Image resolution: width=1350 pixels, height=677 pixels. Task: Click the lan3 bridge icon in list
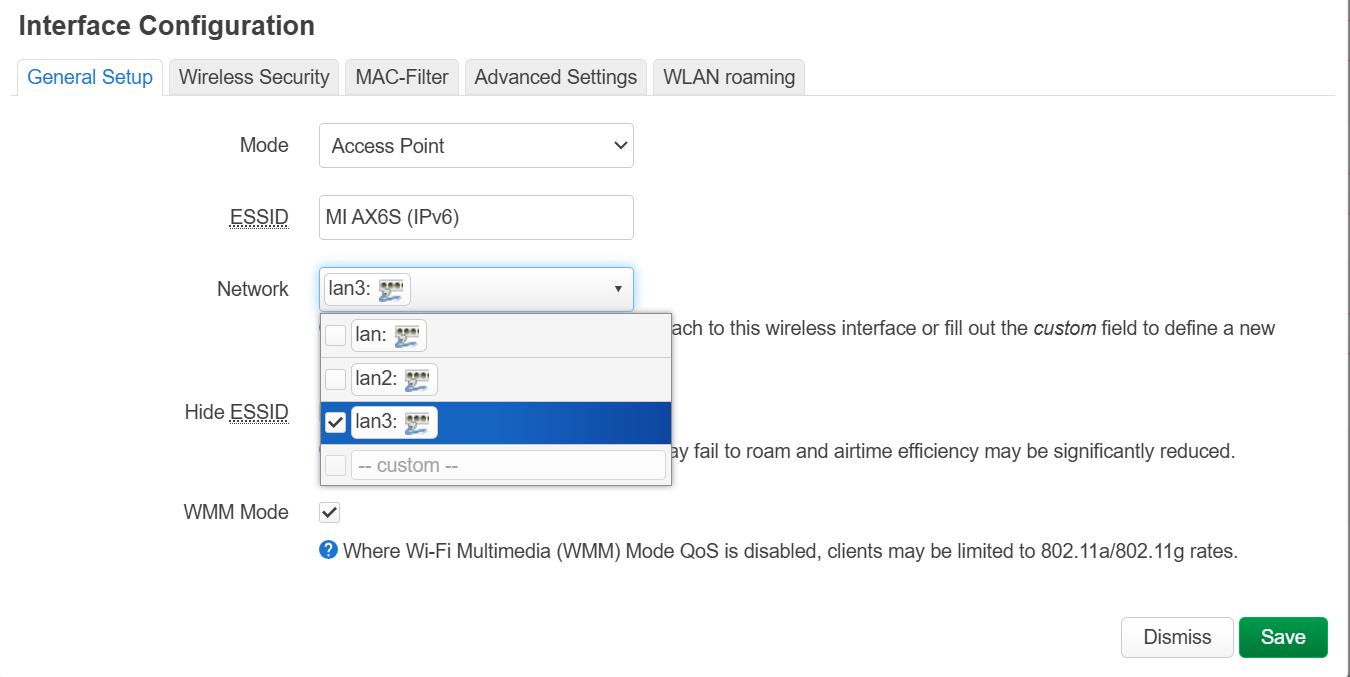(x=417, y=423)
